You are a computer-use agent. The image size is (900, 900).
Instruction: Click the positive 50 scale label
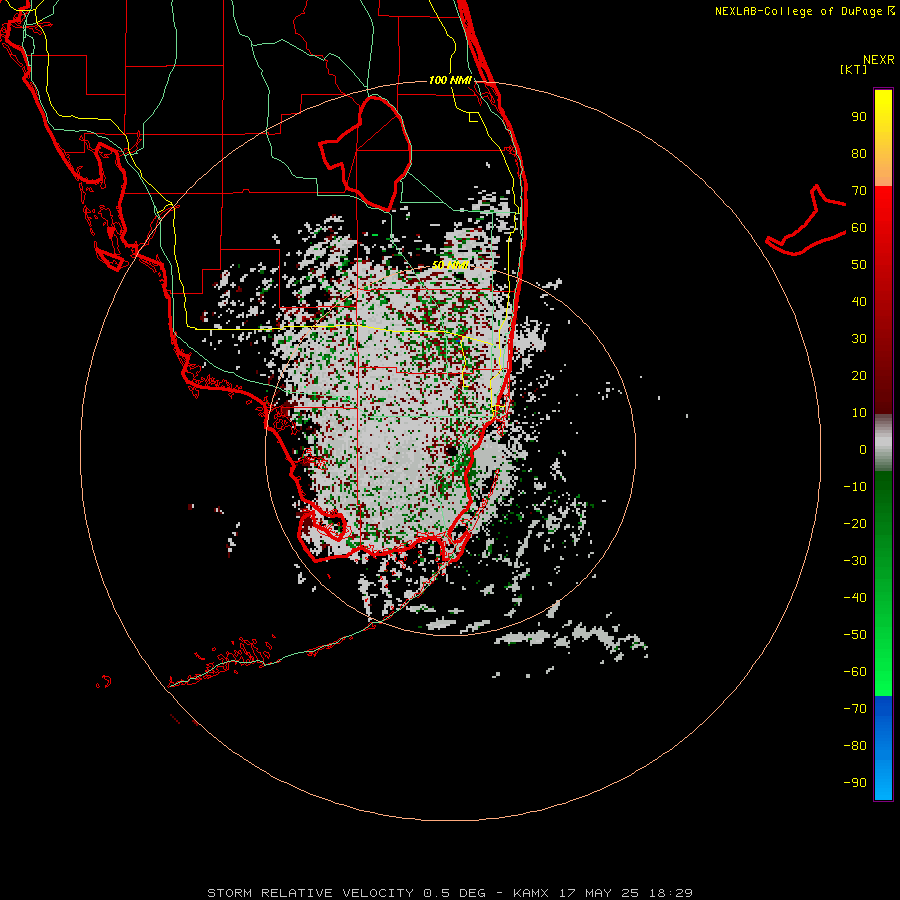[859, 265]
